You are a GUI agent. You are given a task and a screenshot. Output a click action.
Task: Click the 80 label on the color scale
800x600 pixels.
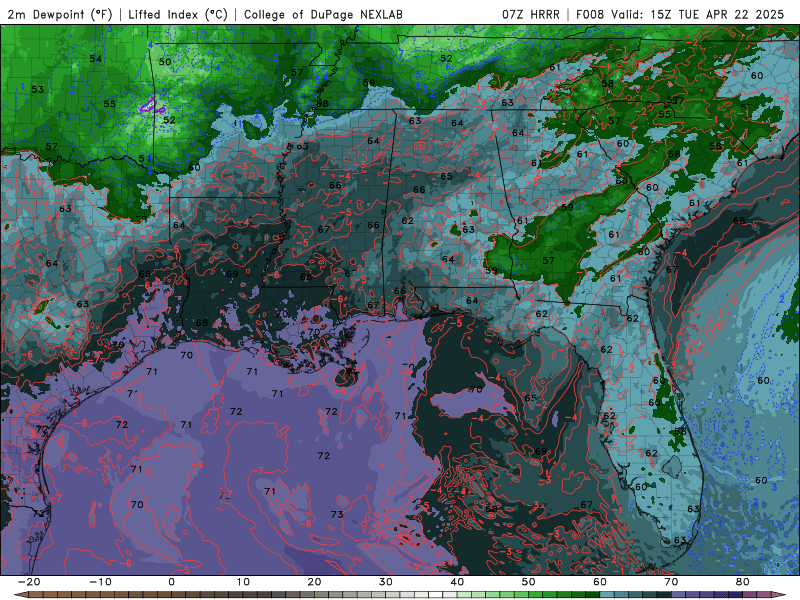coord(743,582)
